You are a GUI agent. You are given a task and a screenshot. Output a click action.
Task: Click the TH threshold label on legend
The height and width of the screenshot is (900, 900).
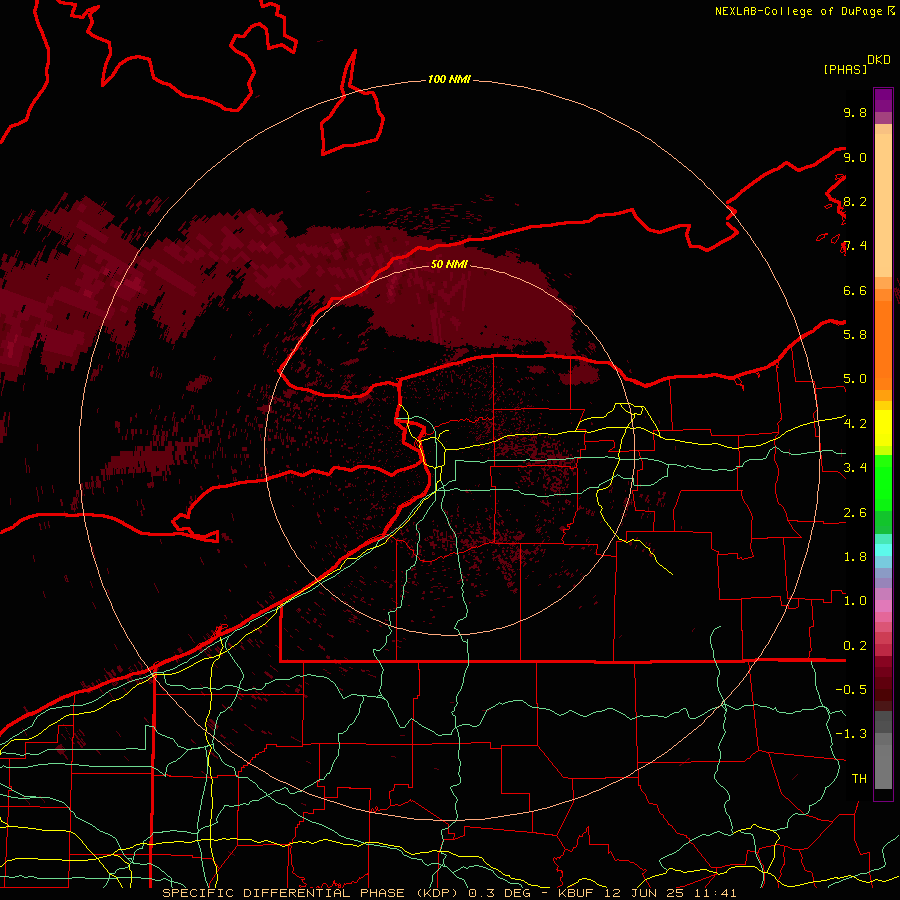pyautogui.click(x=859, y=779)
